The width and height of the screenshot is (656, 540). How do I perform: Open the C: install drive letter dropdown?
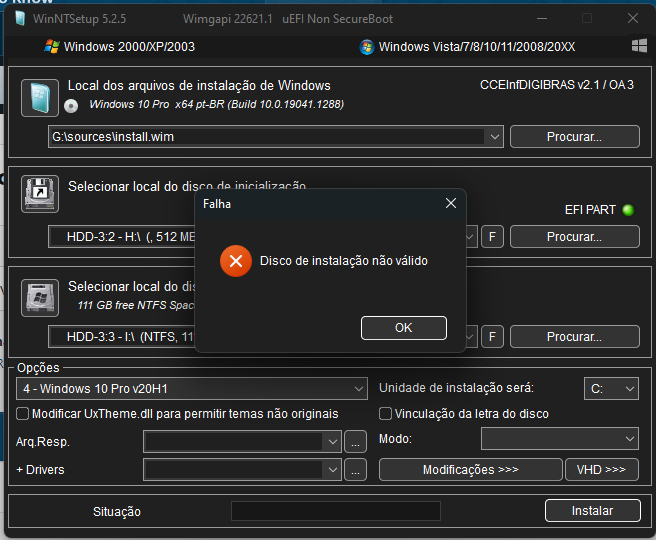pos(611,389)
